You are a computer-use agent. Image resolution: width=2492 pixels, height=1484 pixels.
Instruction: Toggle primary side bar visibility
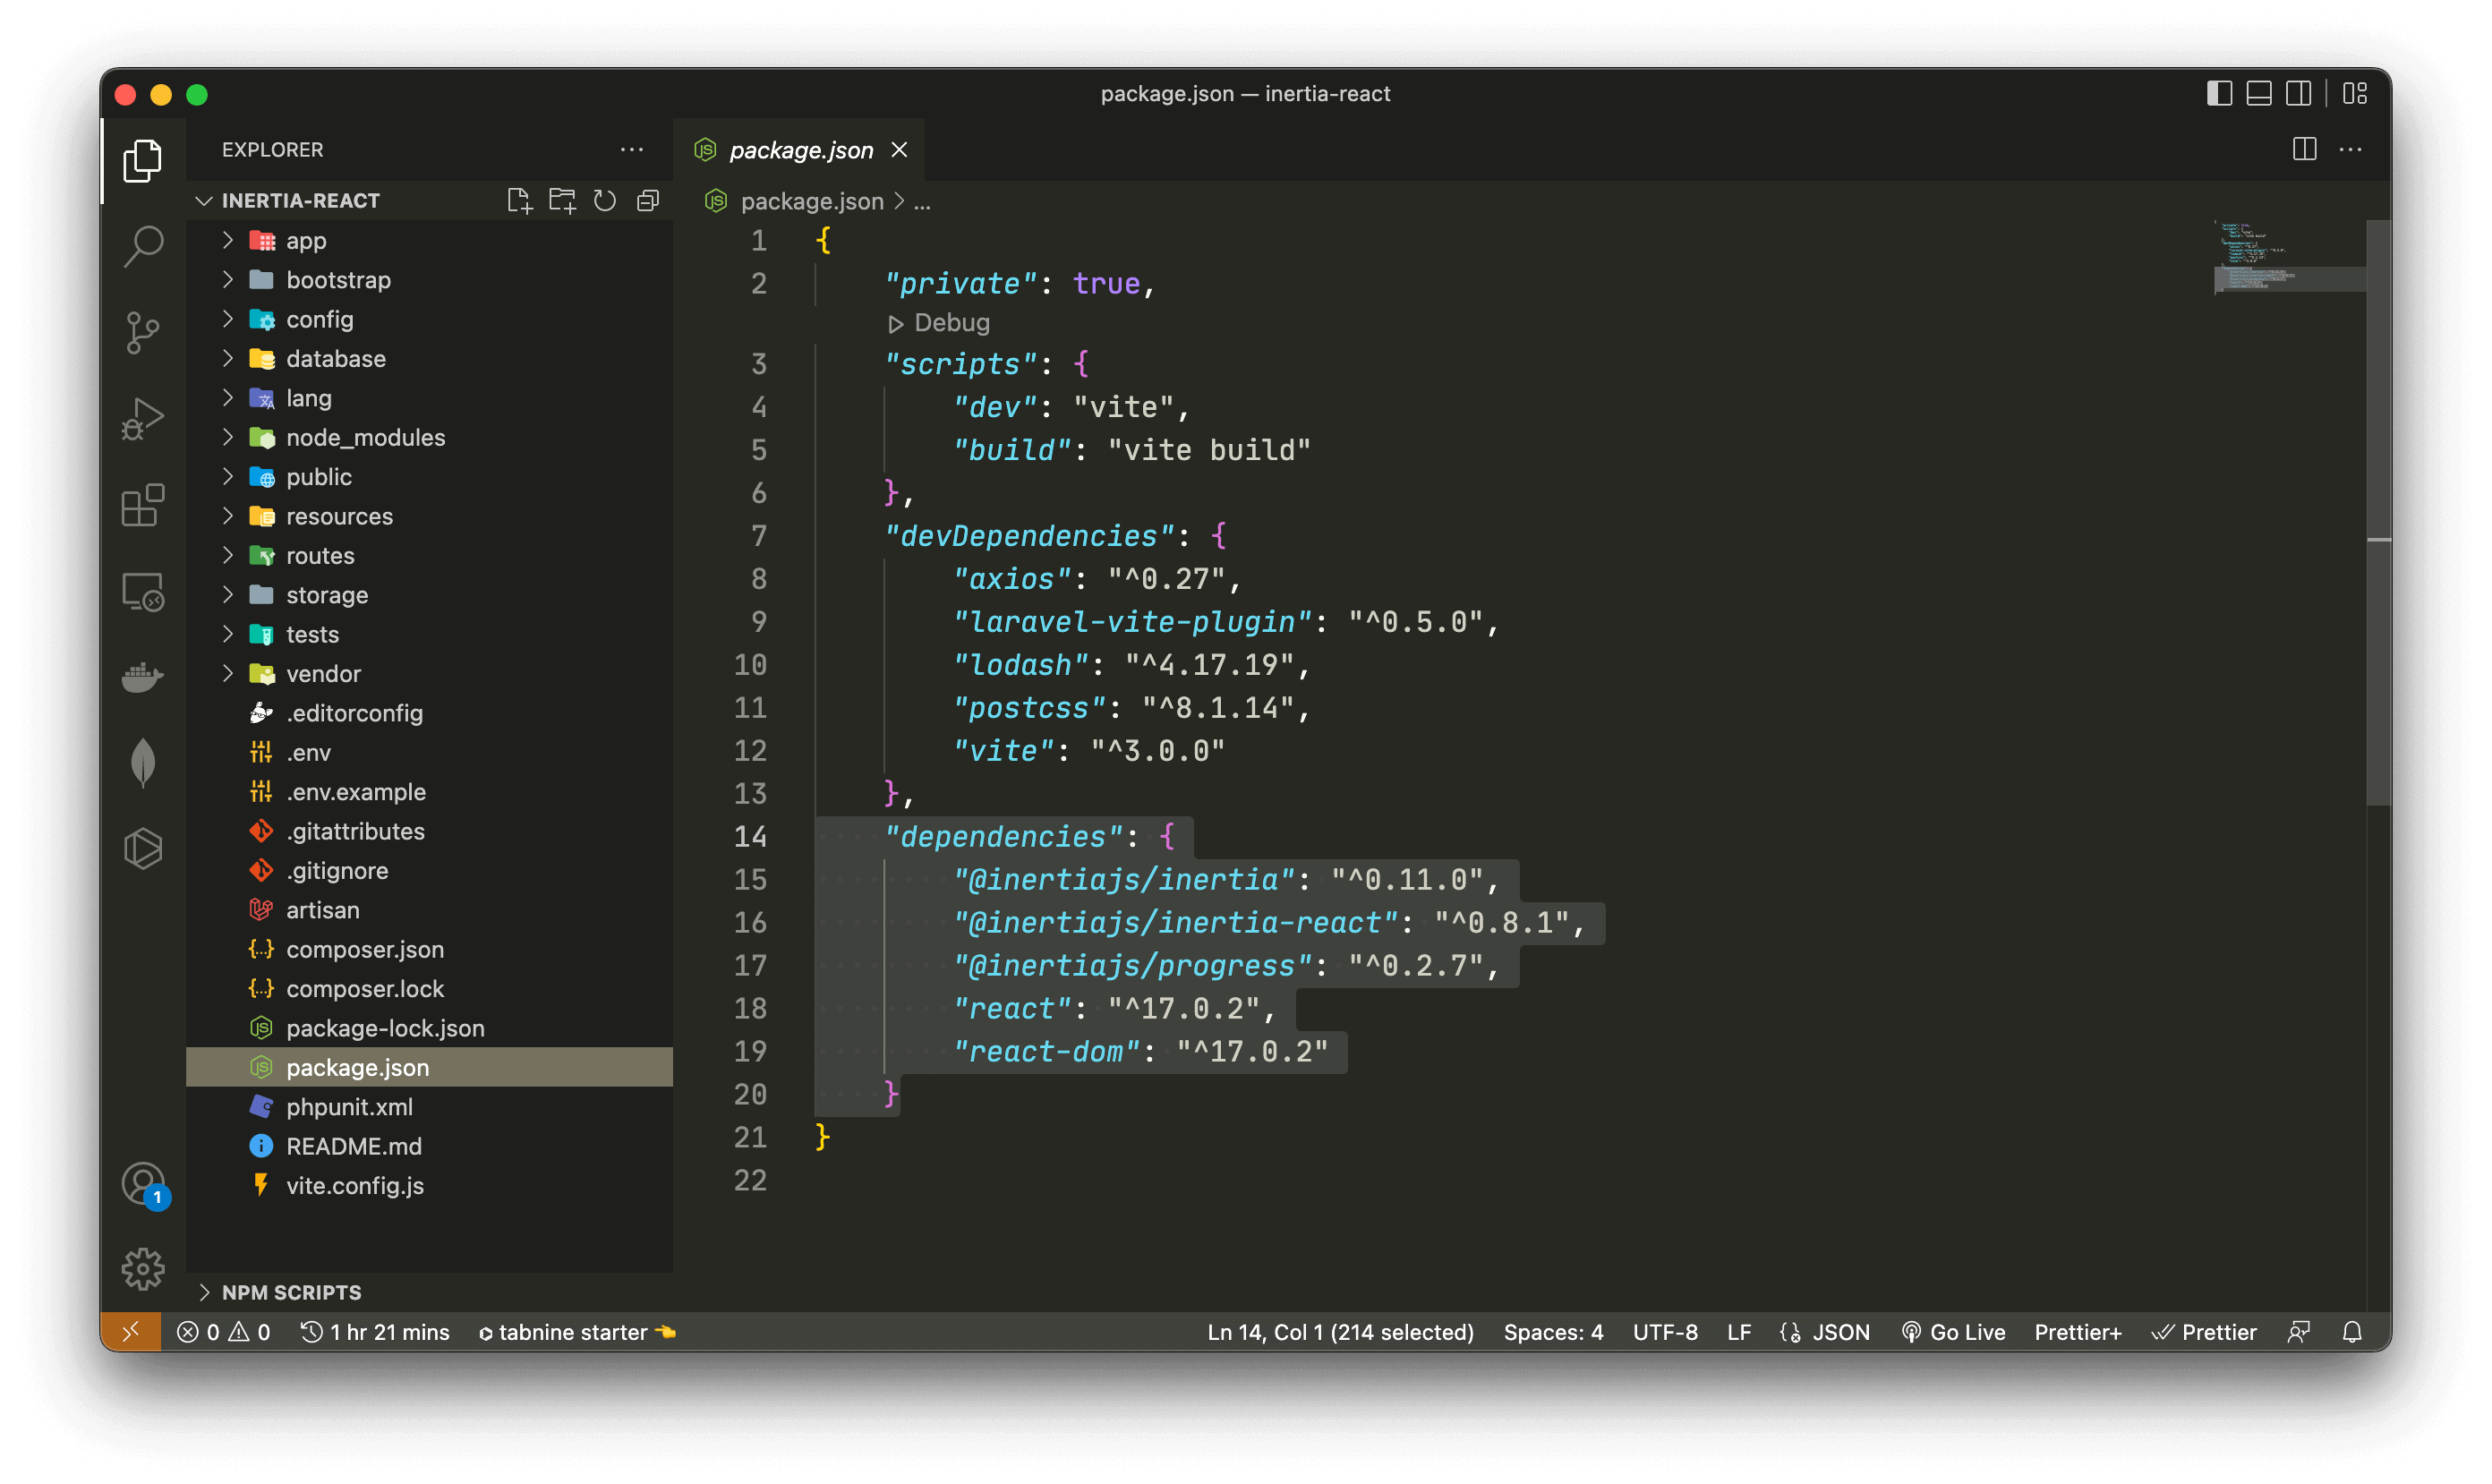tap(2219, 94)
